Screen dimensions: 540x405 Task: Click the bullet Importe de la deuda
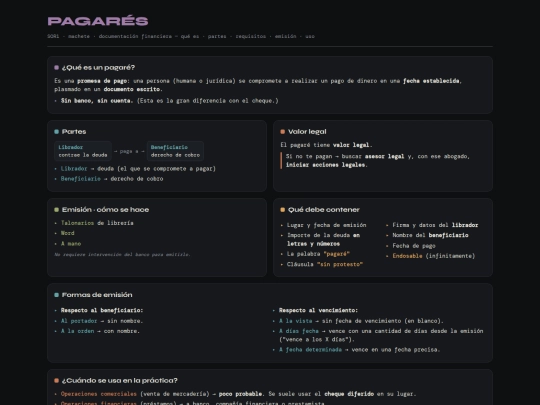tap(324, 239)
